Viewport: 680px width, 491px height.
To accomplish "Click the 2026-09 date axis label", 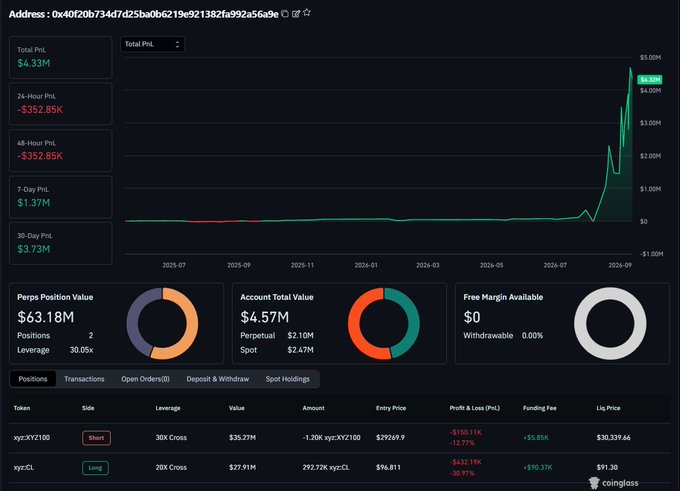I will coord(620,265).
